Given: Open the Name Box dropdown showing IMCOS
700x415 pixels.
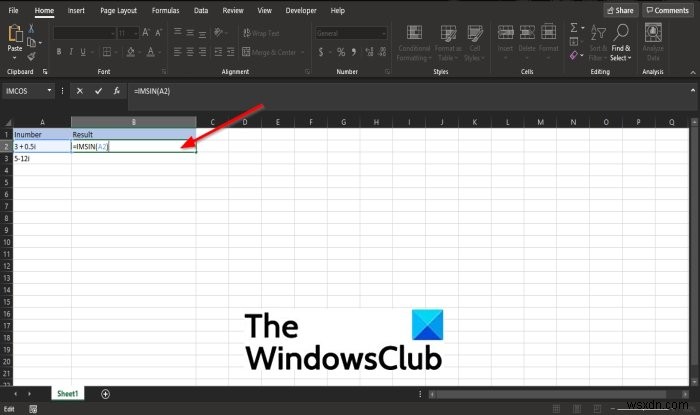Looking at the screenshot, I should 49,91.
